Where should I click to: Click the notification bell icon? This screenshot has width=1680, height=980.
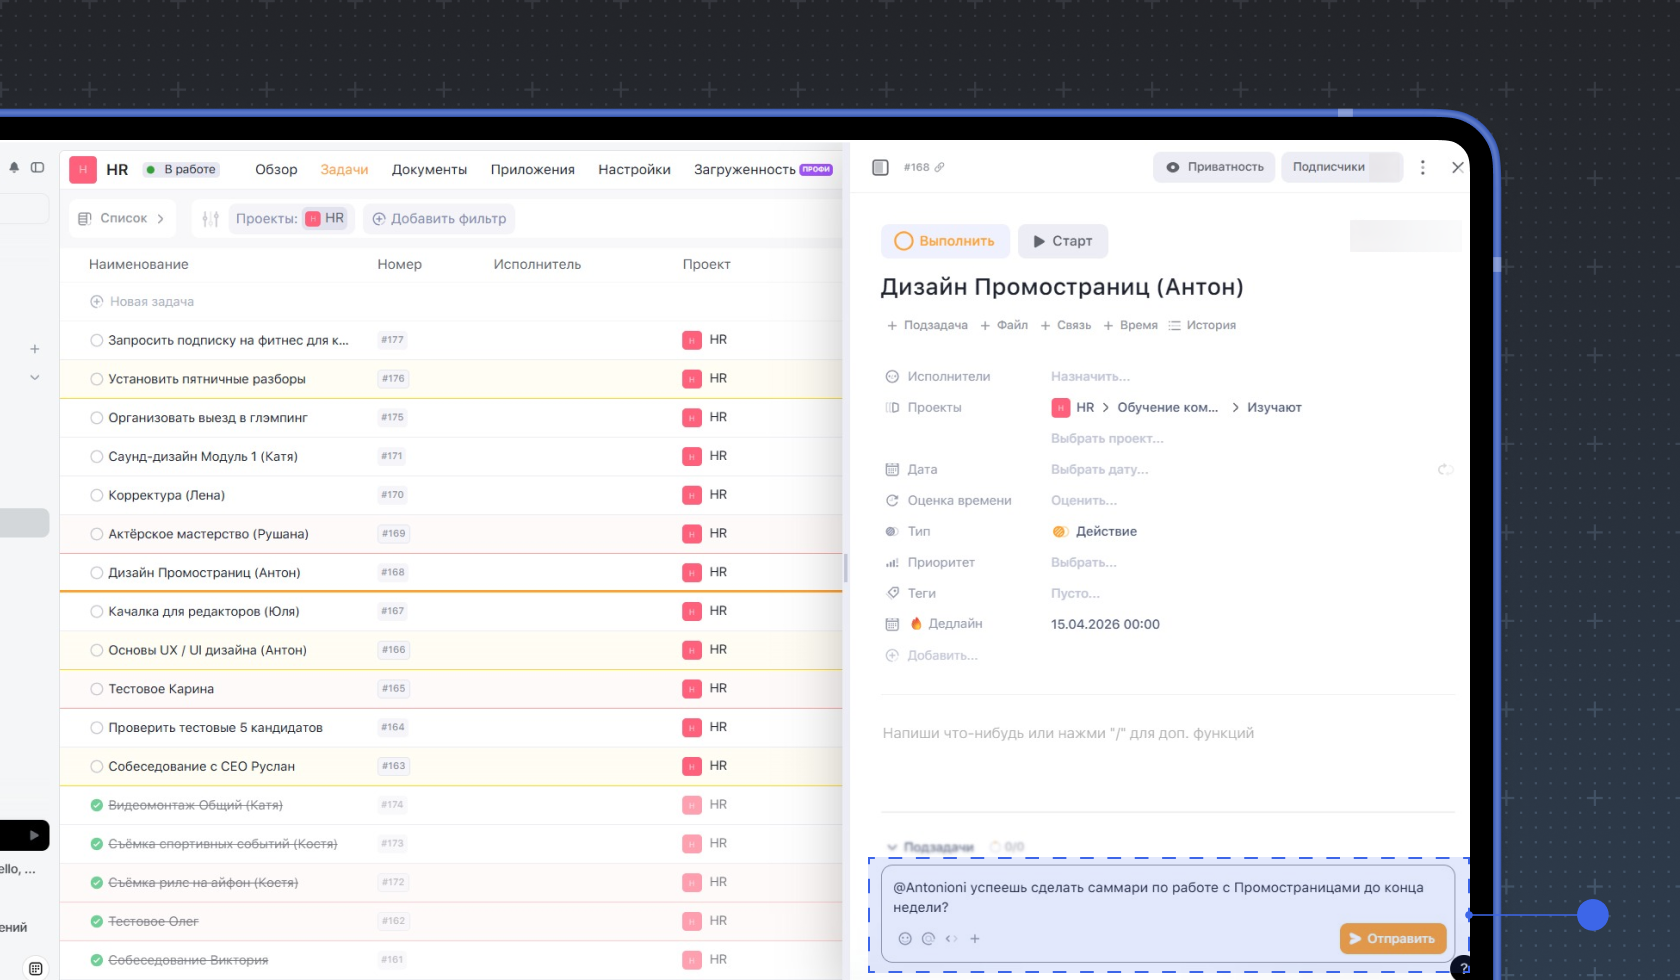click(x=14, y=168)
